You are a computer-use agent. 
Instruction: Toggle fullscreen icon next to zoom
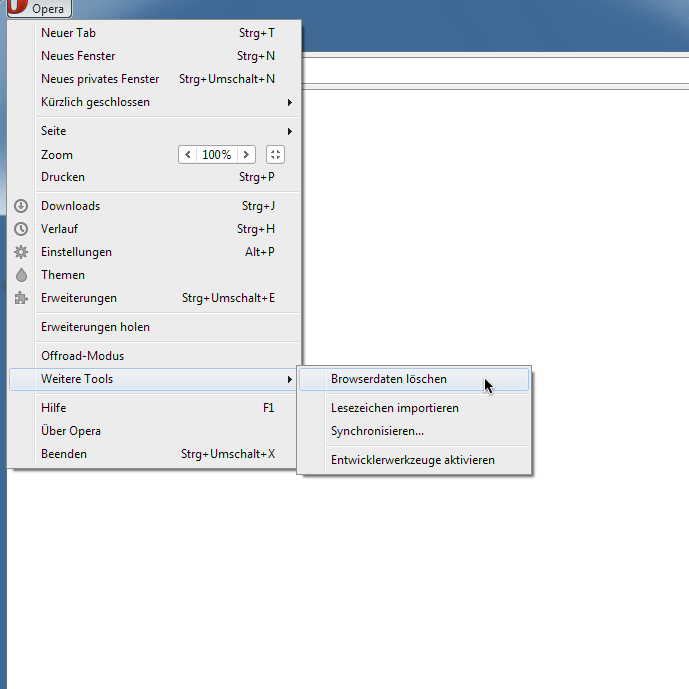pos(276,155)
